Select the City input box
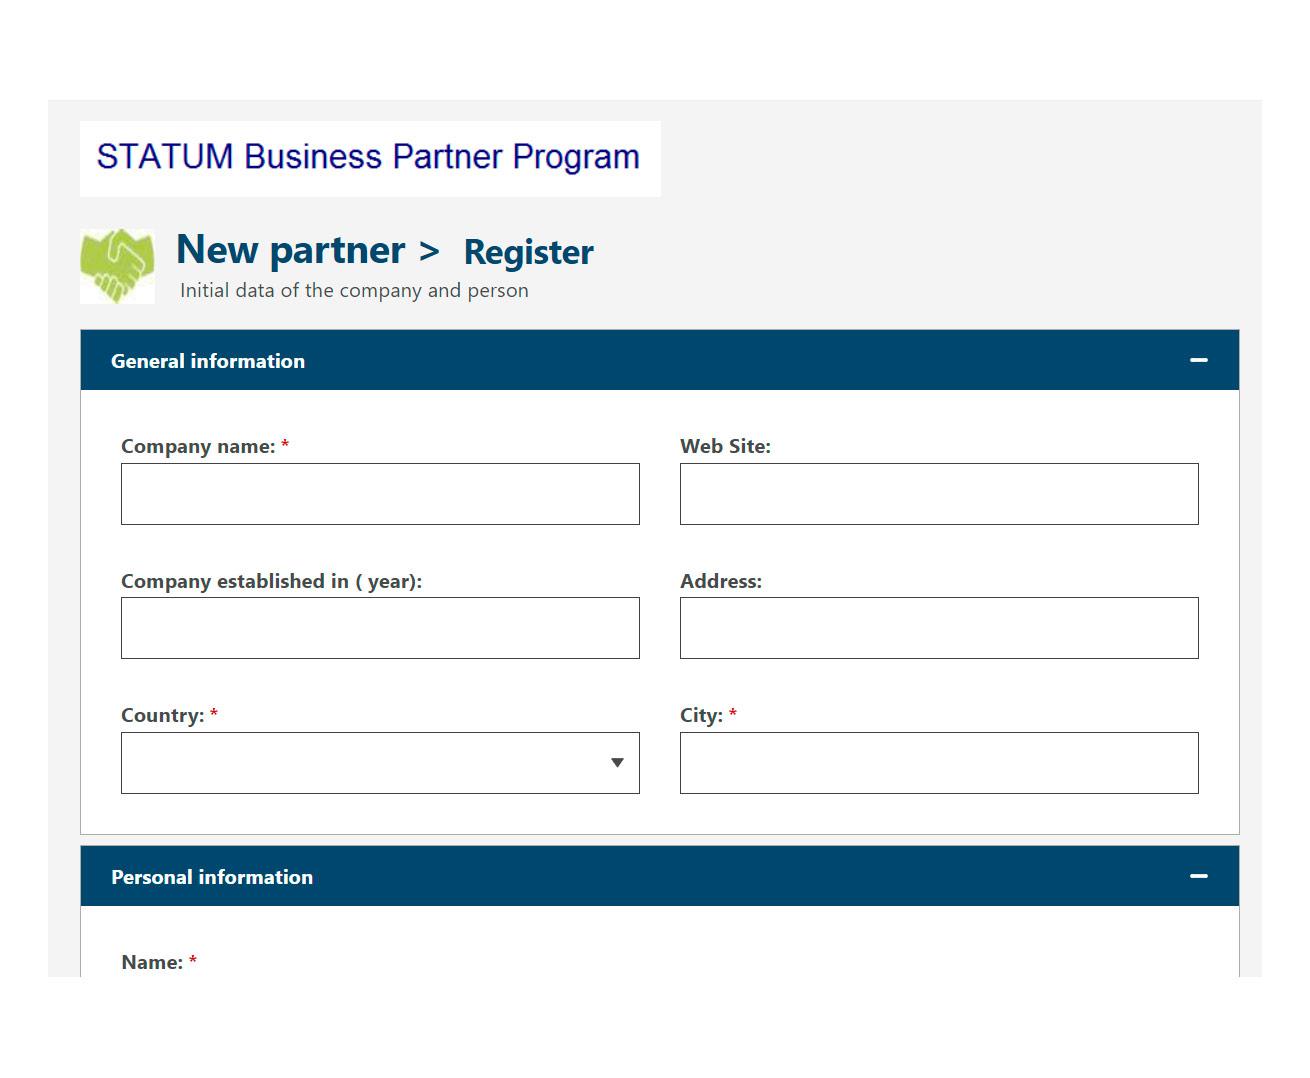1310x1078 pixels. click(x=939, y=763)
